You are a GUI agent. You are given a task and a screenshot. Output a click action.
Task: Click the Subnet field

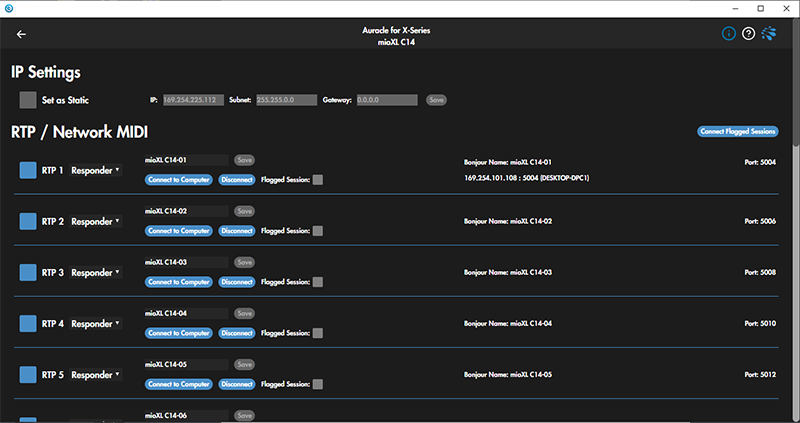point(286,100)
